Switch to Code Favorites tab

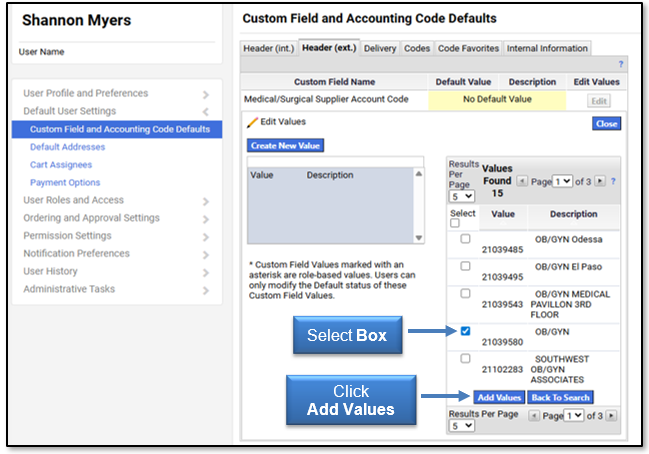coord(468,48)
